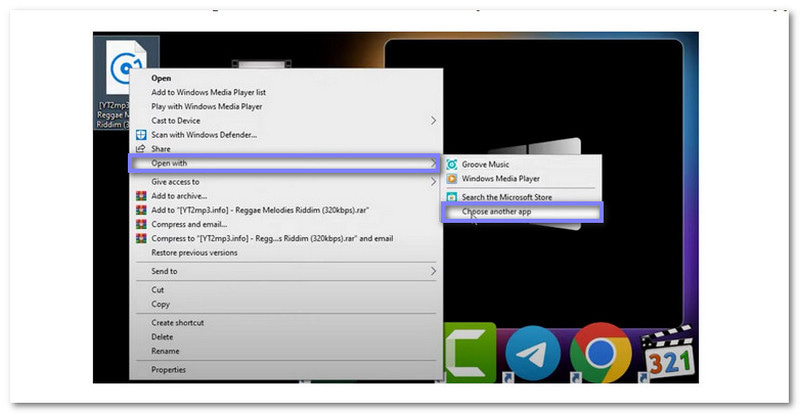Click the Windows Media Player icon
This screenshot has height=414, width=800.
tap(452, 179)
